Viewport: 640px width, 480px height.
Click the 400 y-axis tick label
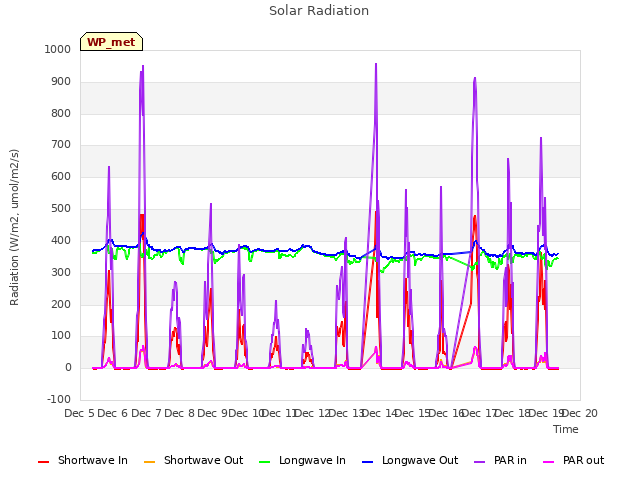(x=61, y=240)
